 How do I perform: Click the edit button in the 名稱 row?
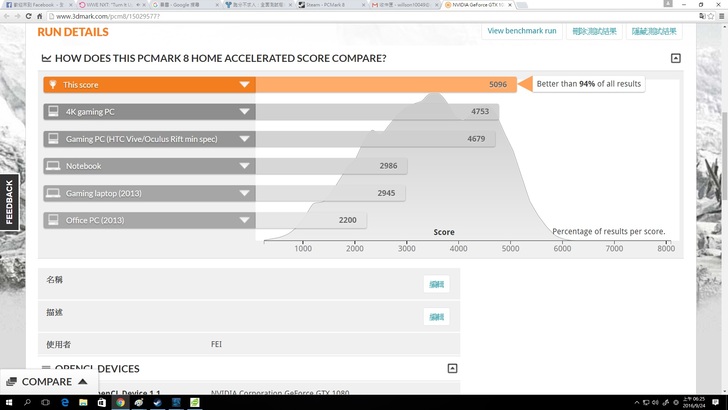click(x=436, y=284)
